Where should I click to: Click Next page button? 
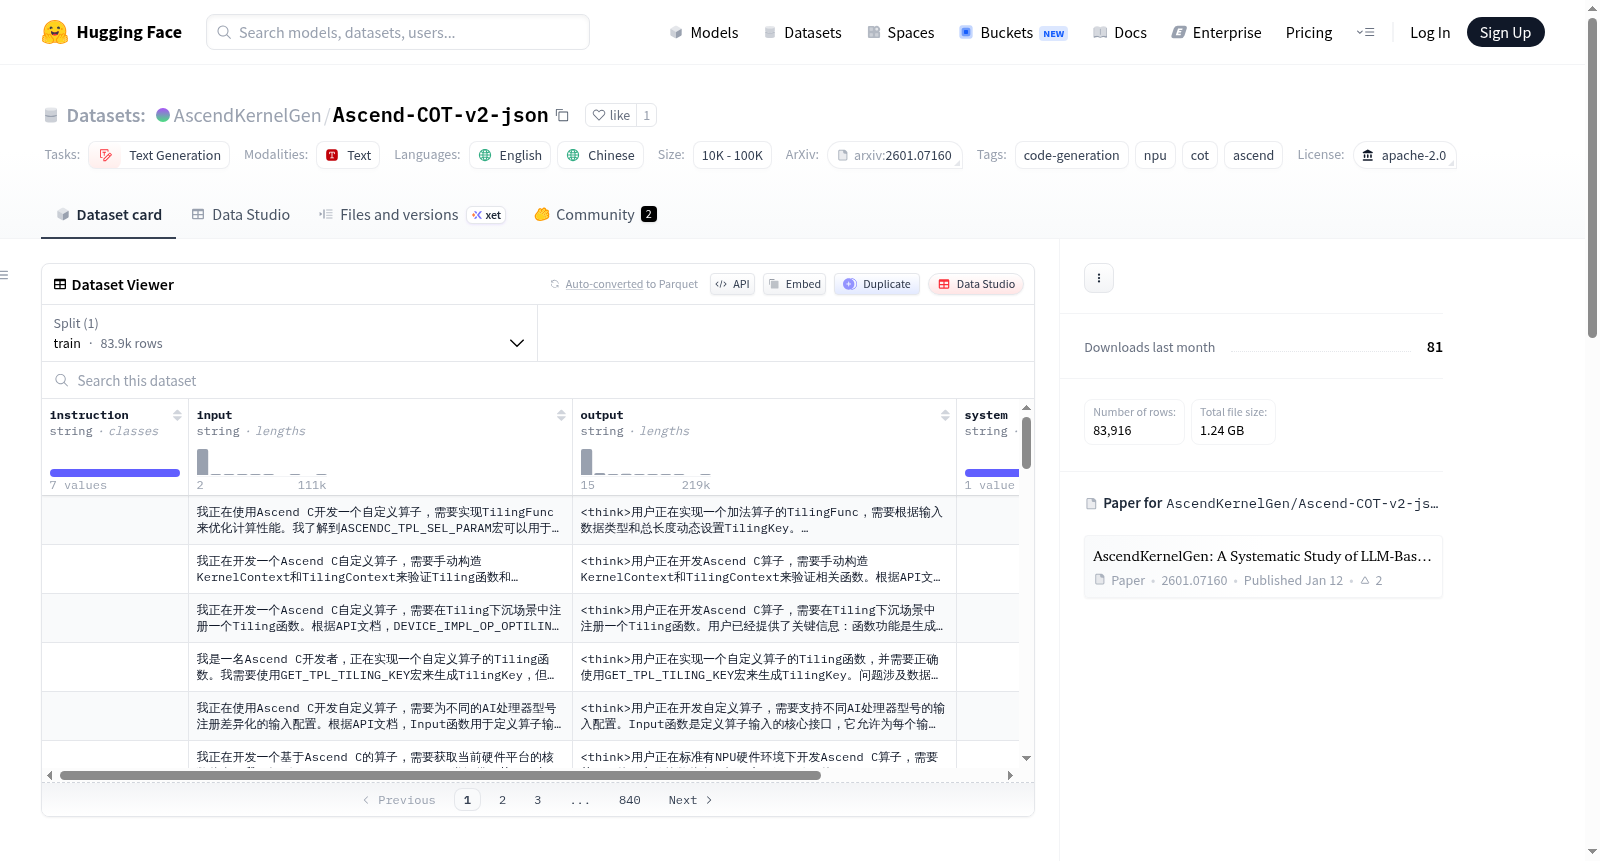tap(690, 800)
